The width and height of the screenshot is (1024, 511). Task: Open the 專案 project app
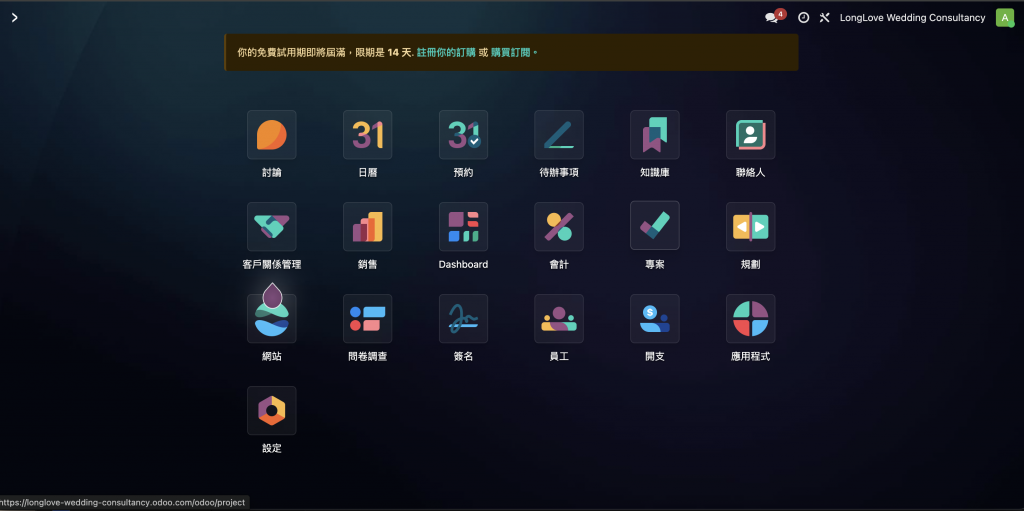(x=655, y=225)
